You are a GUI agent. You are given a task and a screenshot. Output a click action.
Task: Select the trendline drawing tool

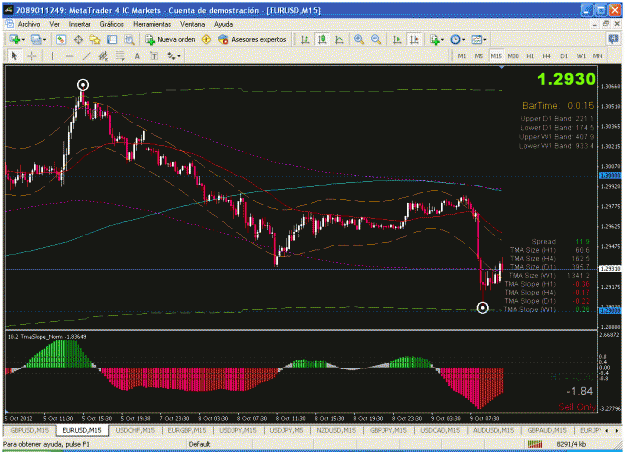pyautogui.click(x=86, y=56)
